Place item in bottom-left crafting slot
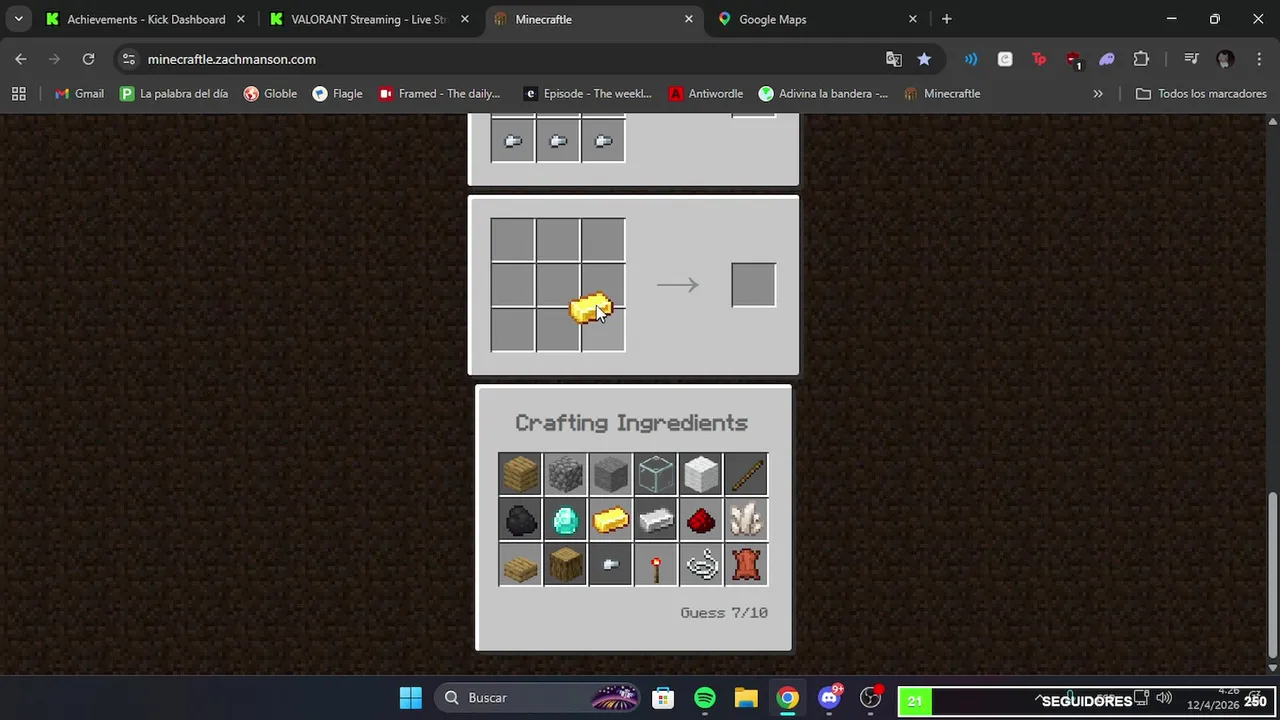Image resolution: width=1280 pixels, height=720 pixels. (512, 330)
